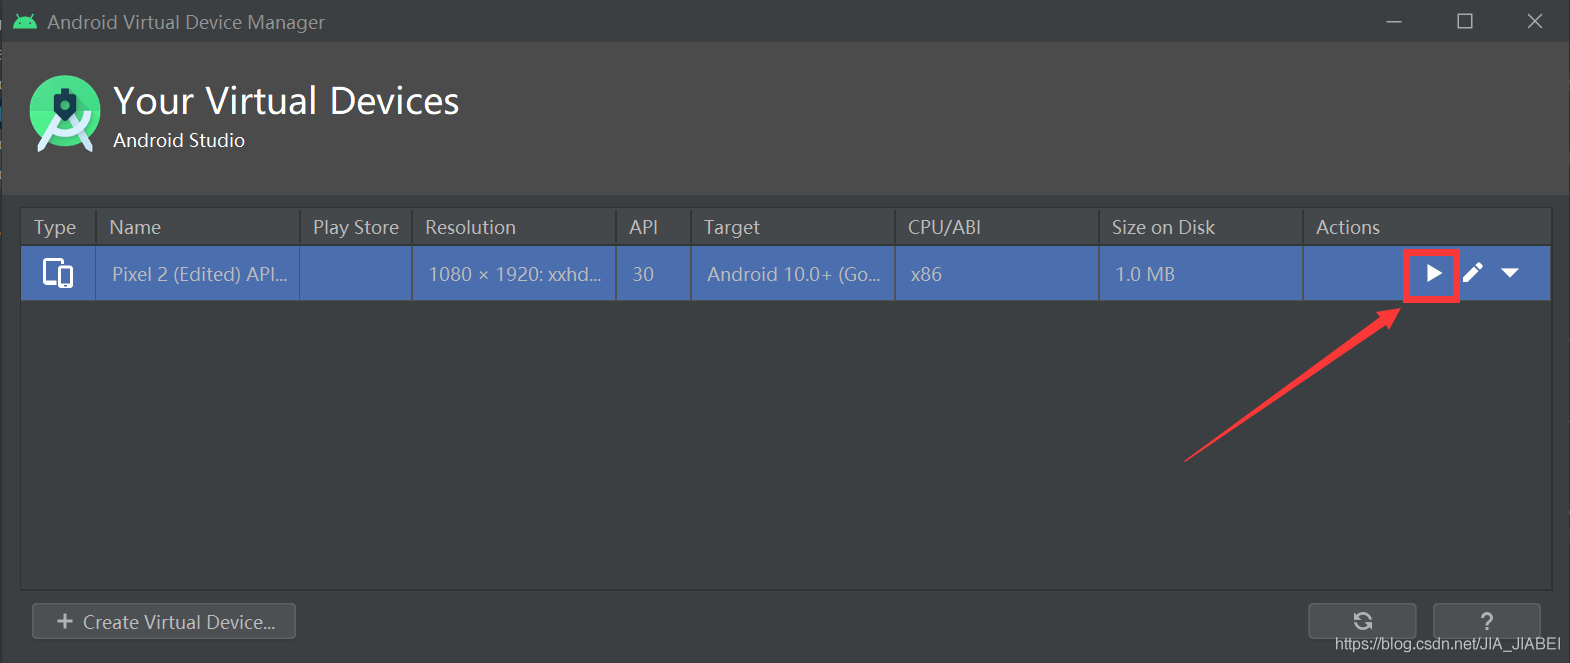The width and height of the screenshot is (1570, 663).
Task: Sort by the Type column header
Action: click(x=58, y=227)
